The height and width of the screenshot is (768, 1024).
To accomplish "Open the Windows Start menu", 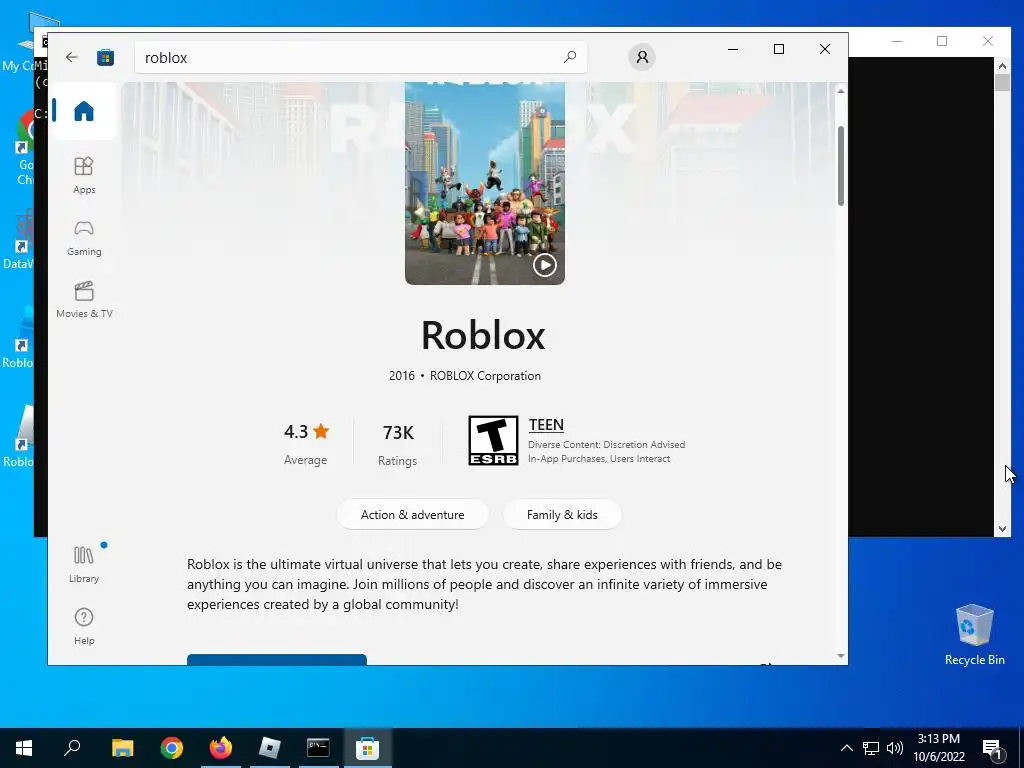I will pos(24,748).
